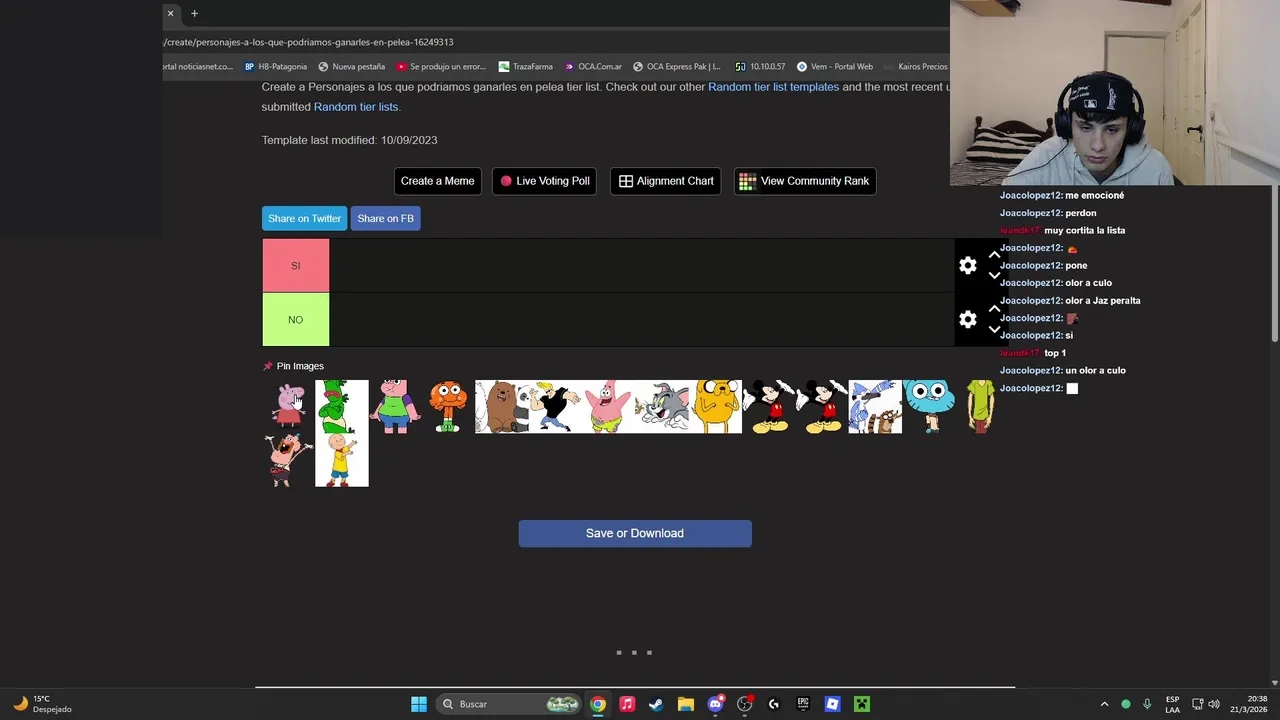The height and width of the screenshot is (720, 1280).
Task: Open settings gear for the SI tier row
Action: (x=967, y=266)
